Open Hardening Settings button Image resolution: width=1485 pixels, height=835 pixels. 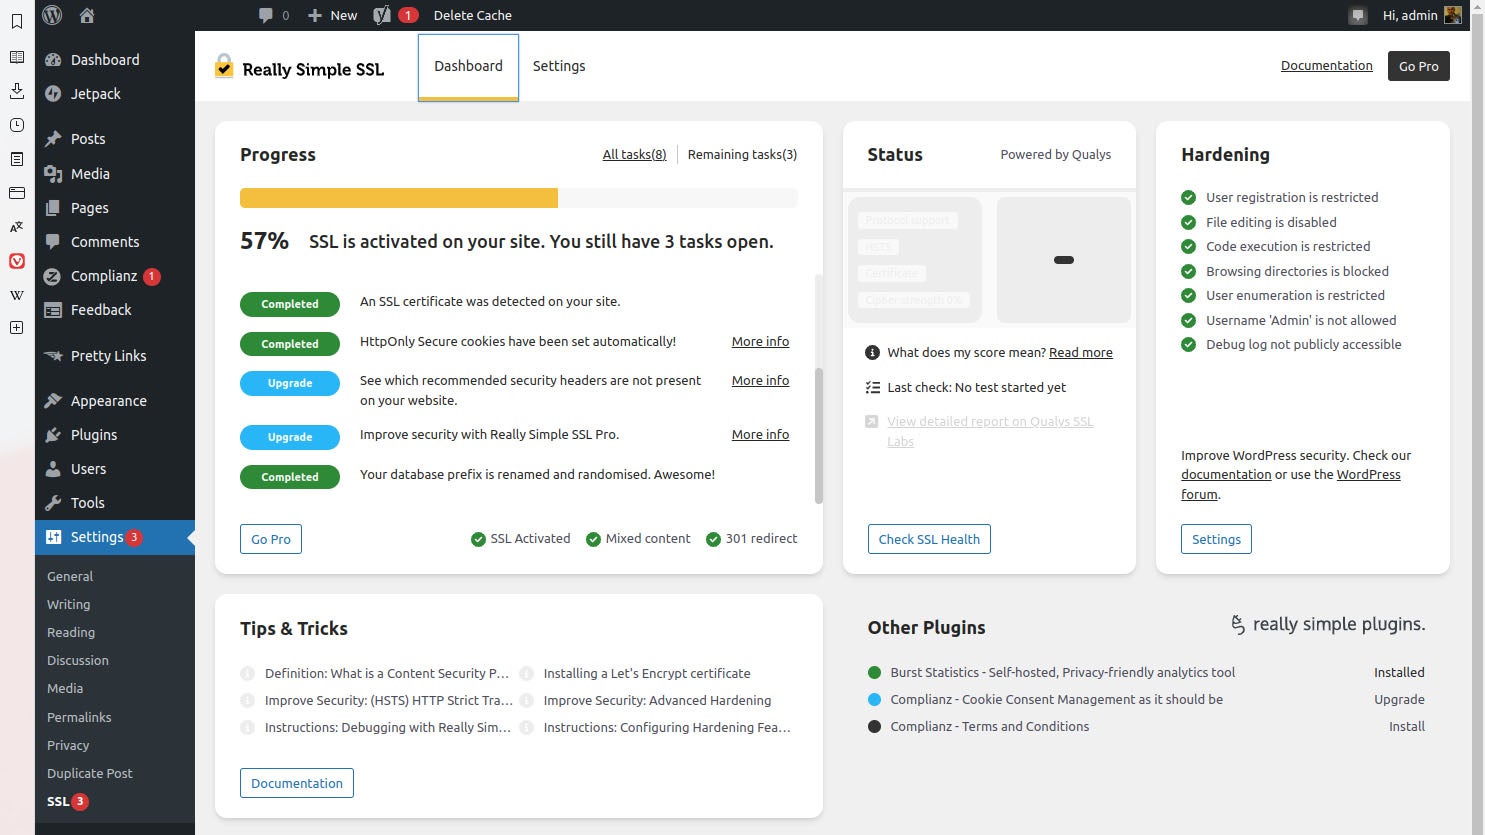coord(1216,539)
